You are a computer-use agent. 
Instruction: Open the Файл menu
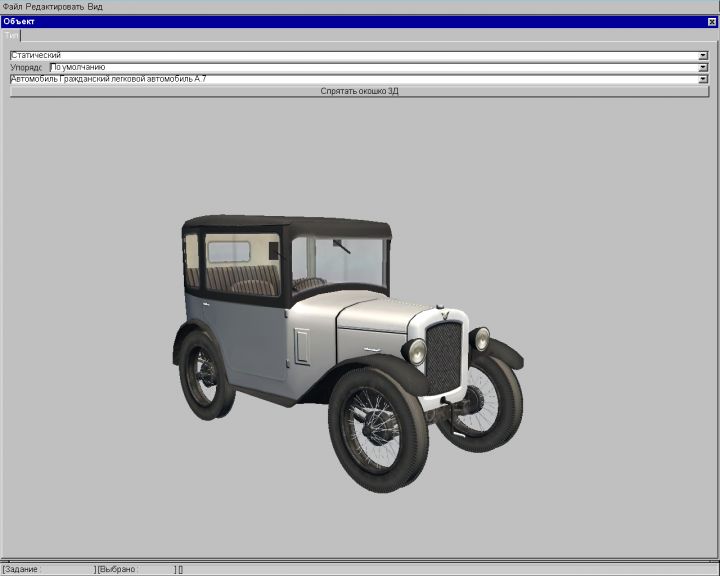point(12,6)
